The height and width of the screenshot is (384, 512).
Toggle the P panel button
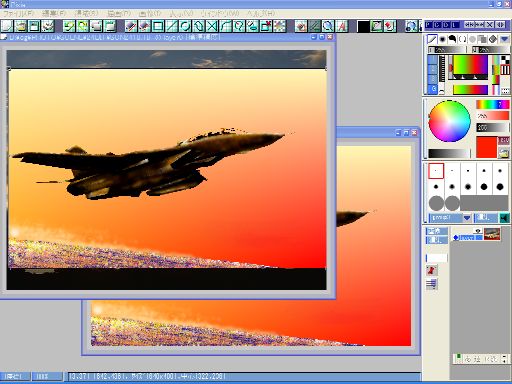click(429, 25)
